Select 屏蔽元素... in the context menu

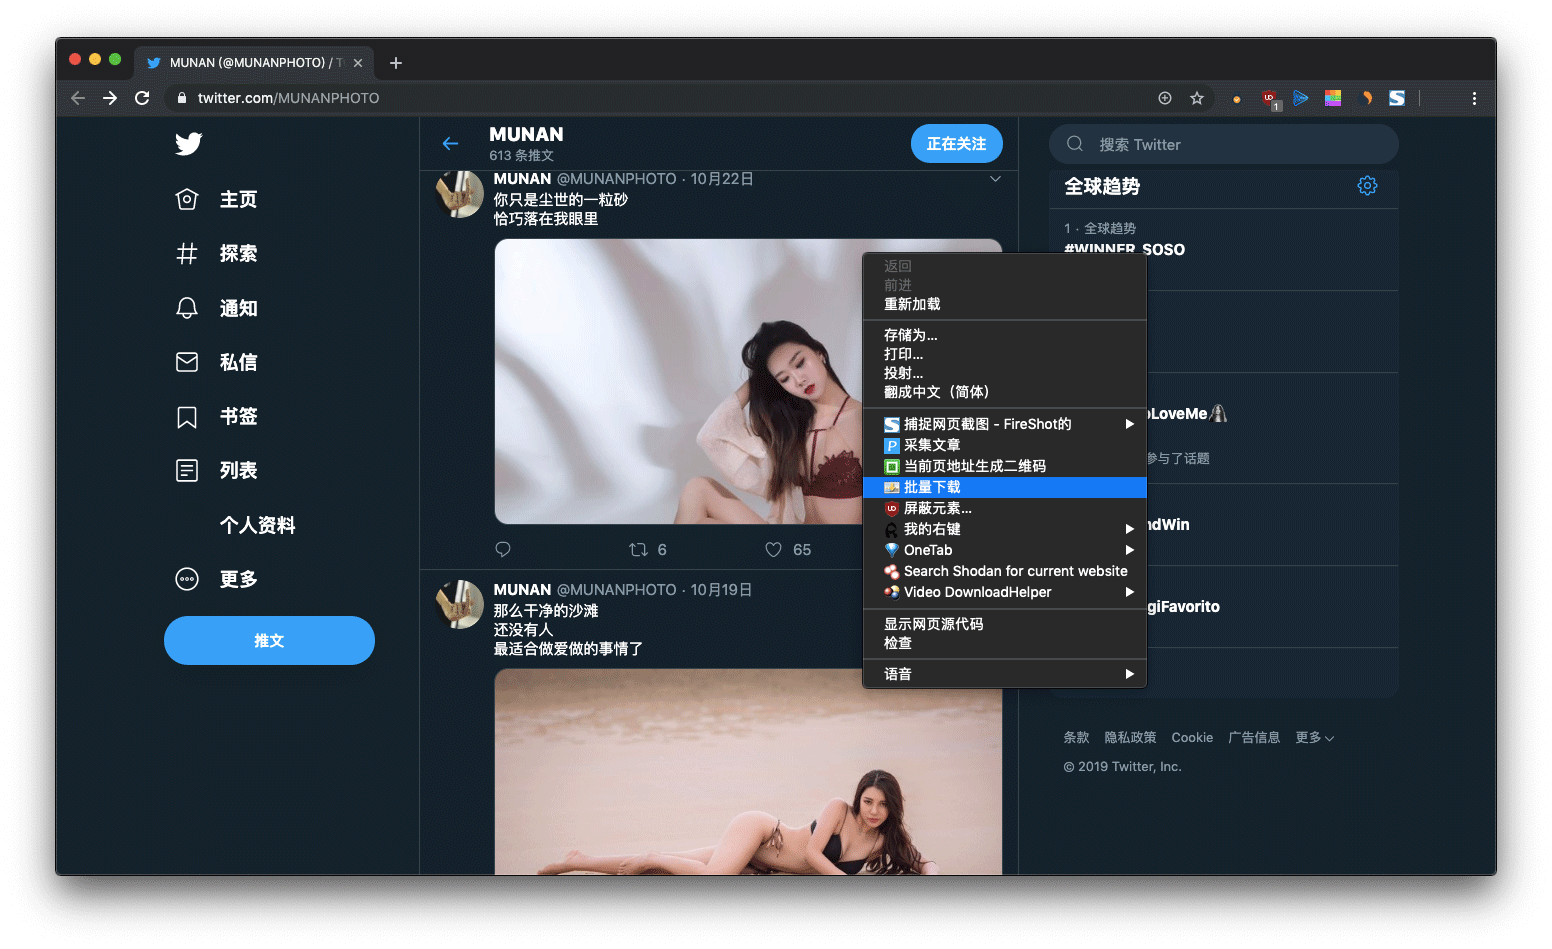click(1004, 508)
